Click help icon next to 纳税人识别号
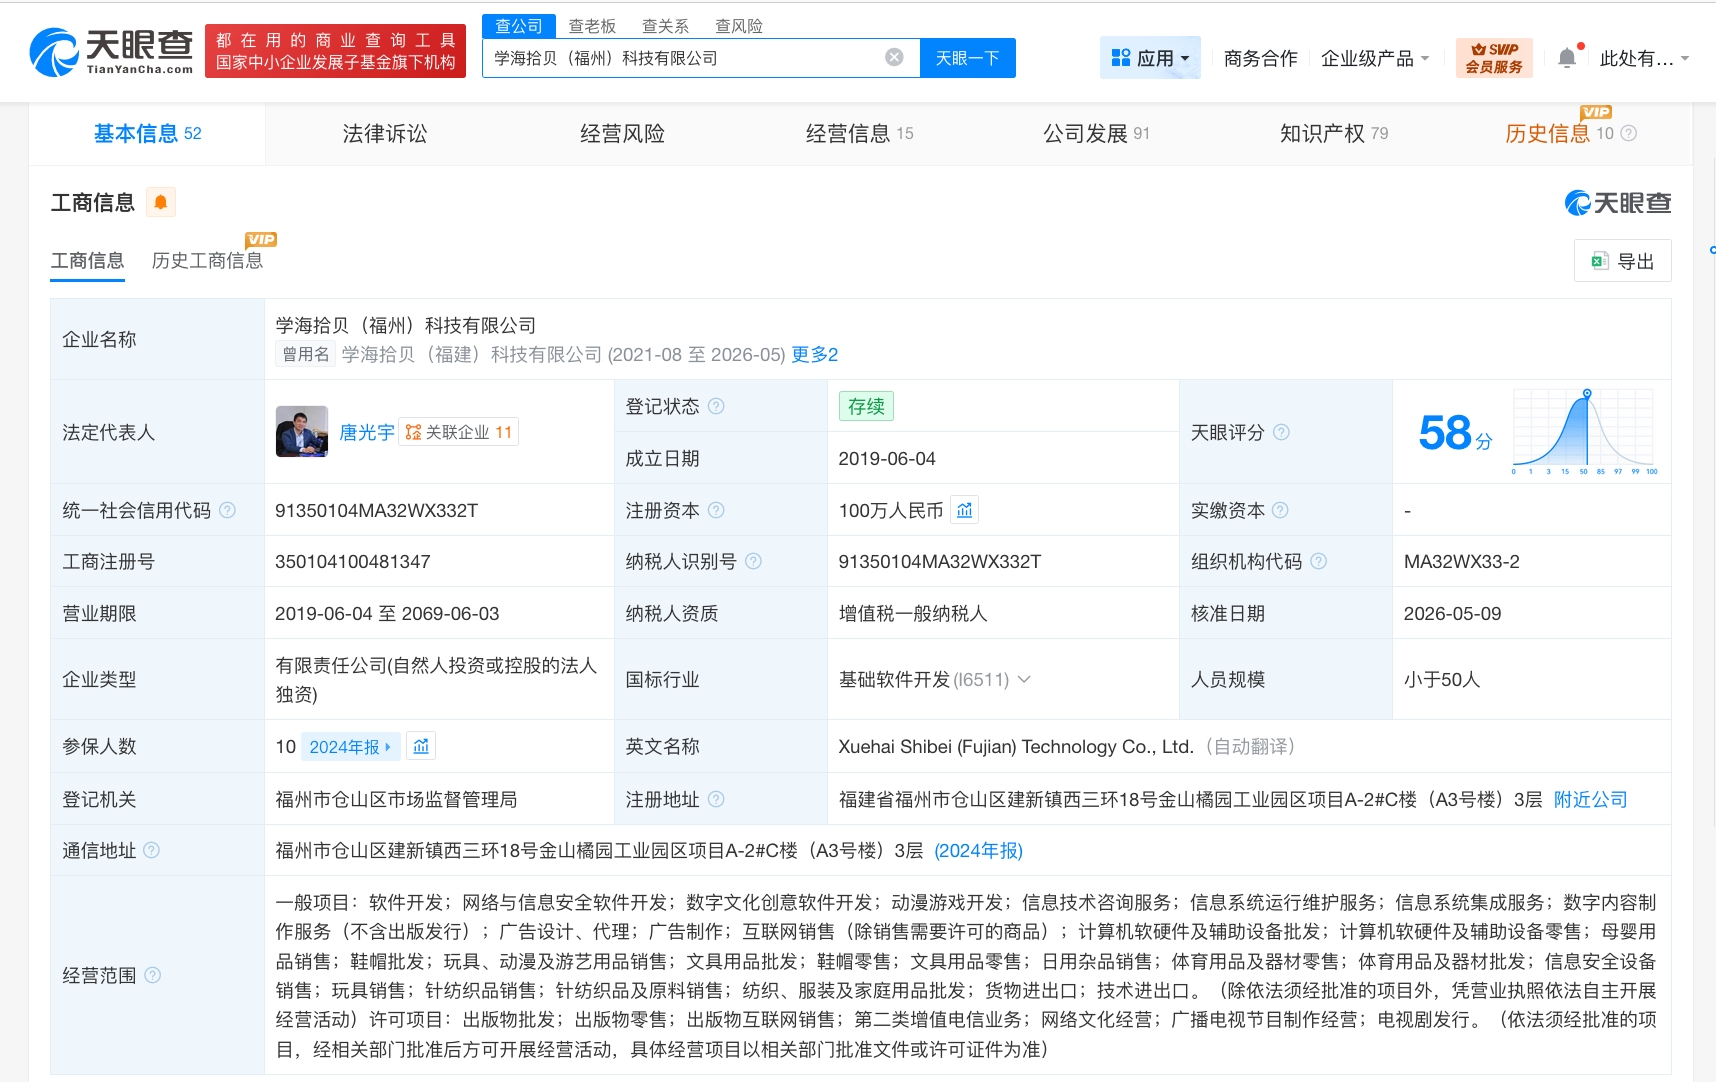Screen dimensions: 1716x1082 tap(753, 562)
